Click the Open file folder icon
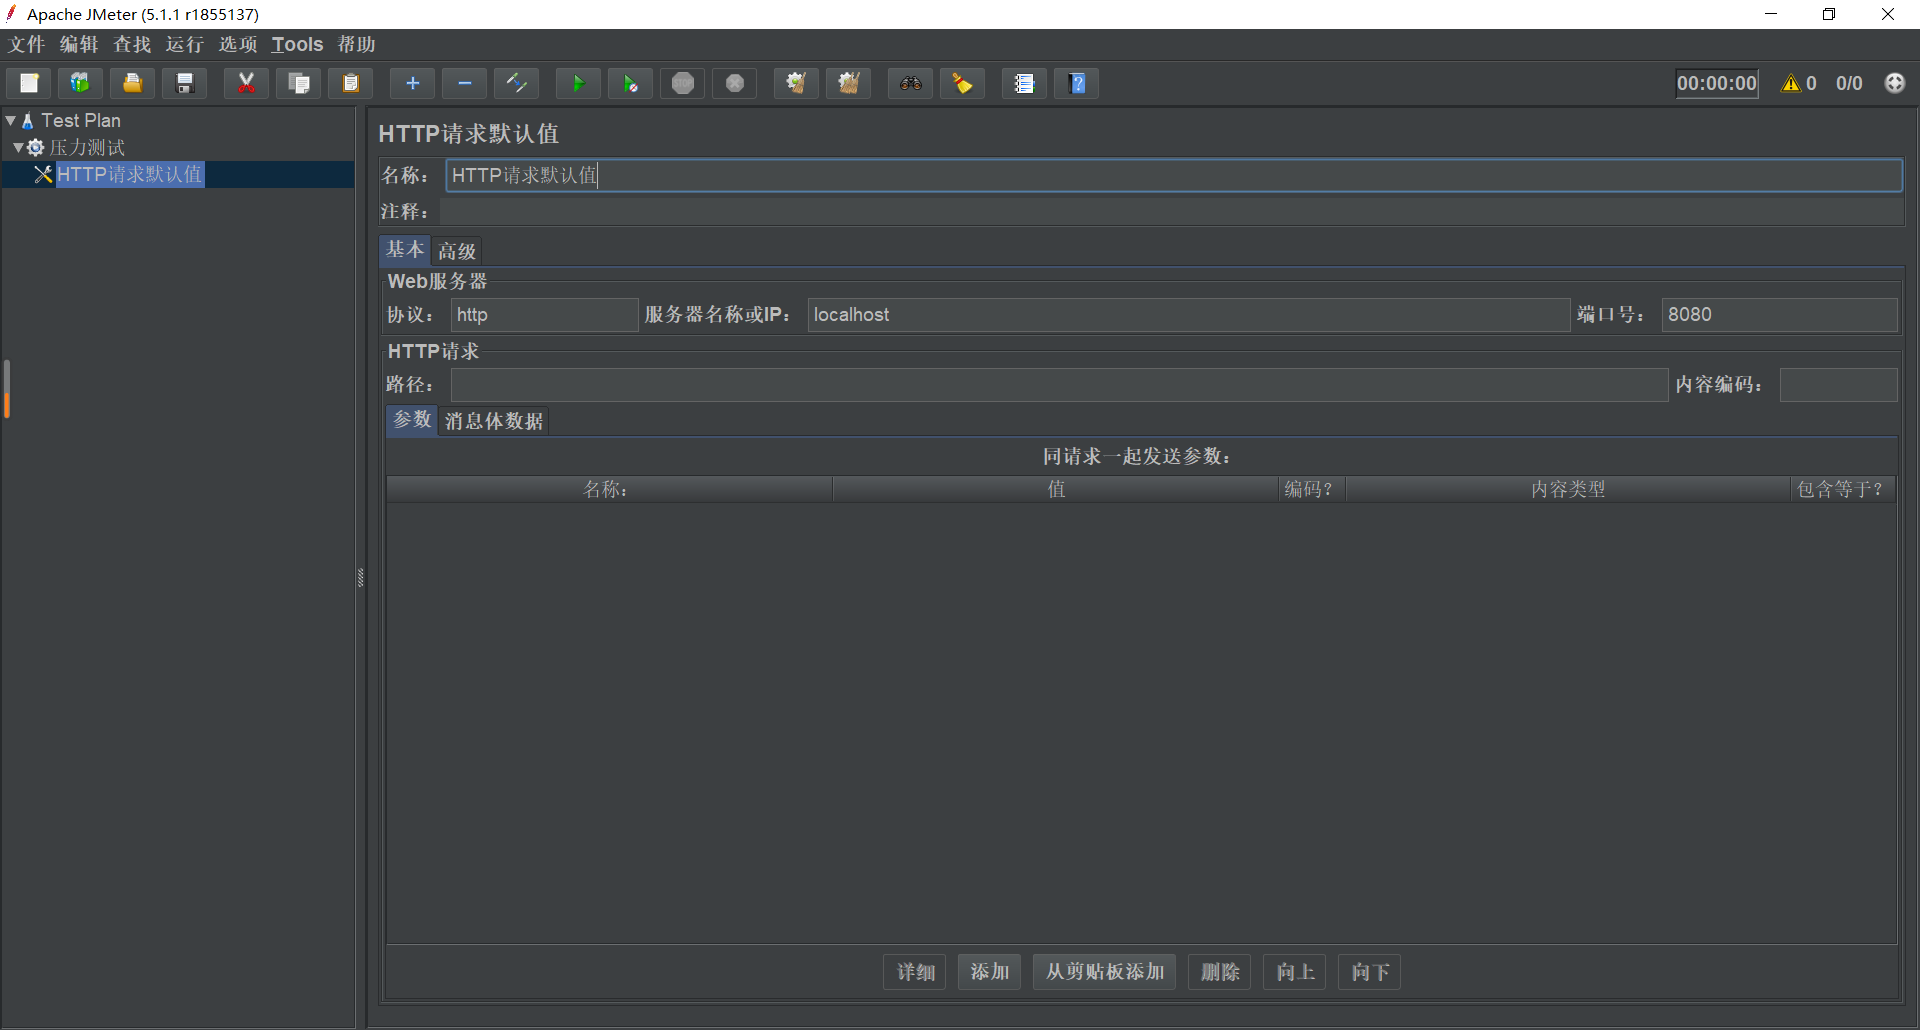This screenshot has height=1030, width=1920. pos(133,83)
